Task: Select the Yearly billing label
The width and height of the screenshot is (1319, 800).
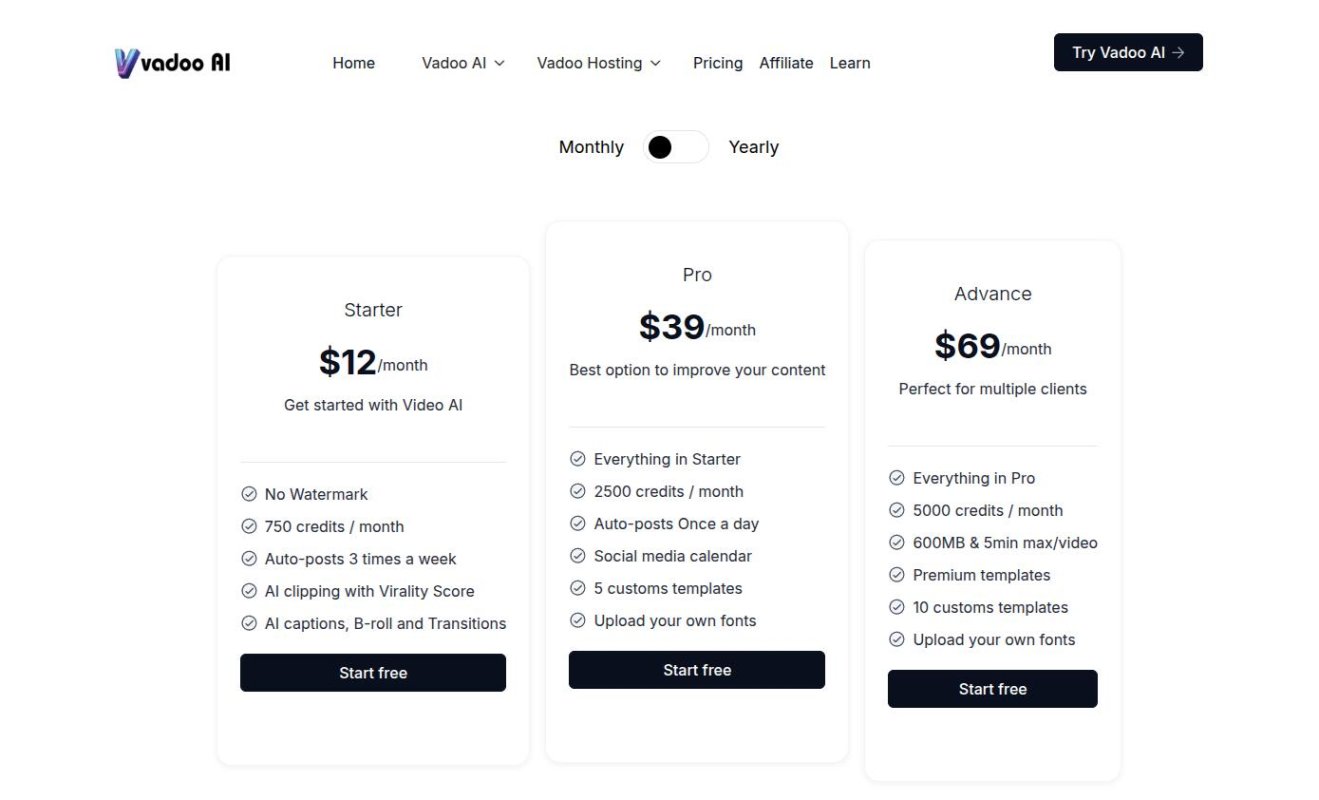Action: click(x=753, y=147)
